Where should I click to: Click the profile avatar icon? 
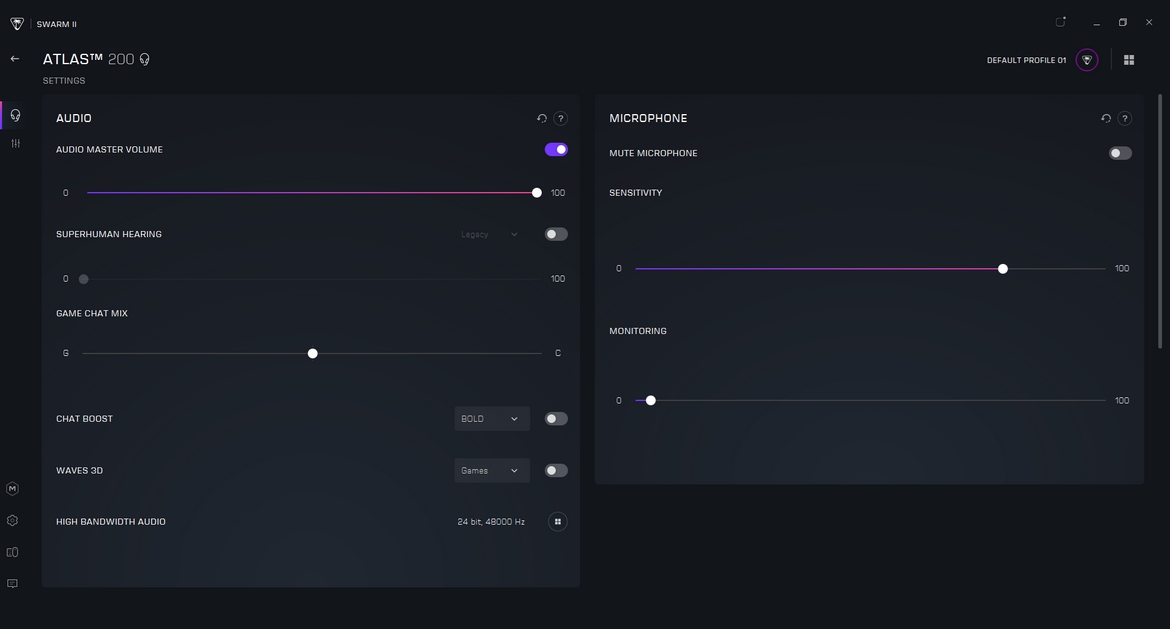click(x=1087, y=60)
